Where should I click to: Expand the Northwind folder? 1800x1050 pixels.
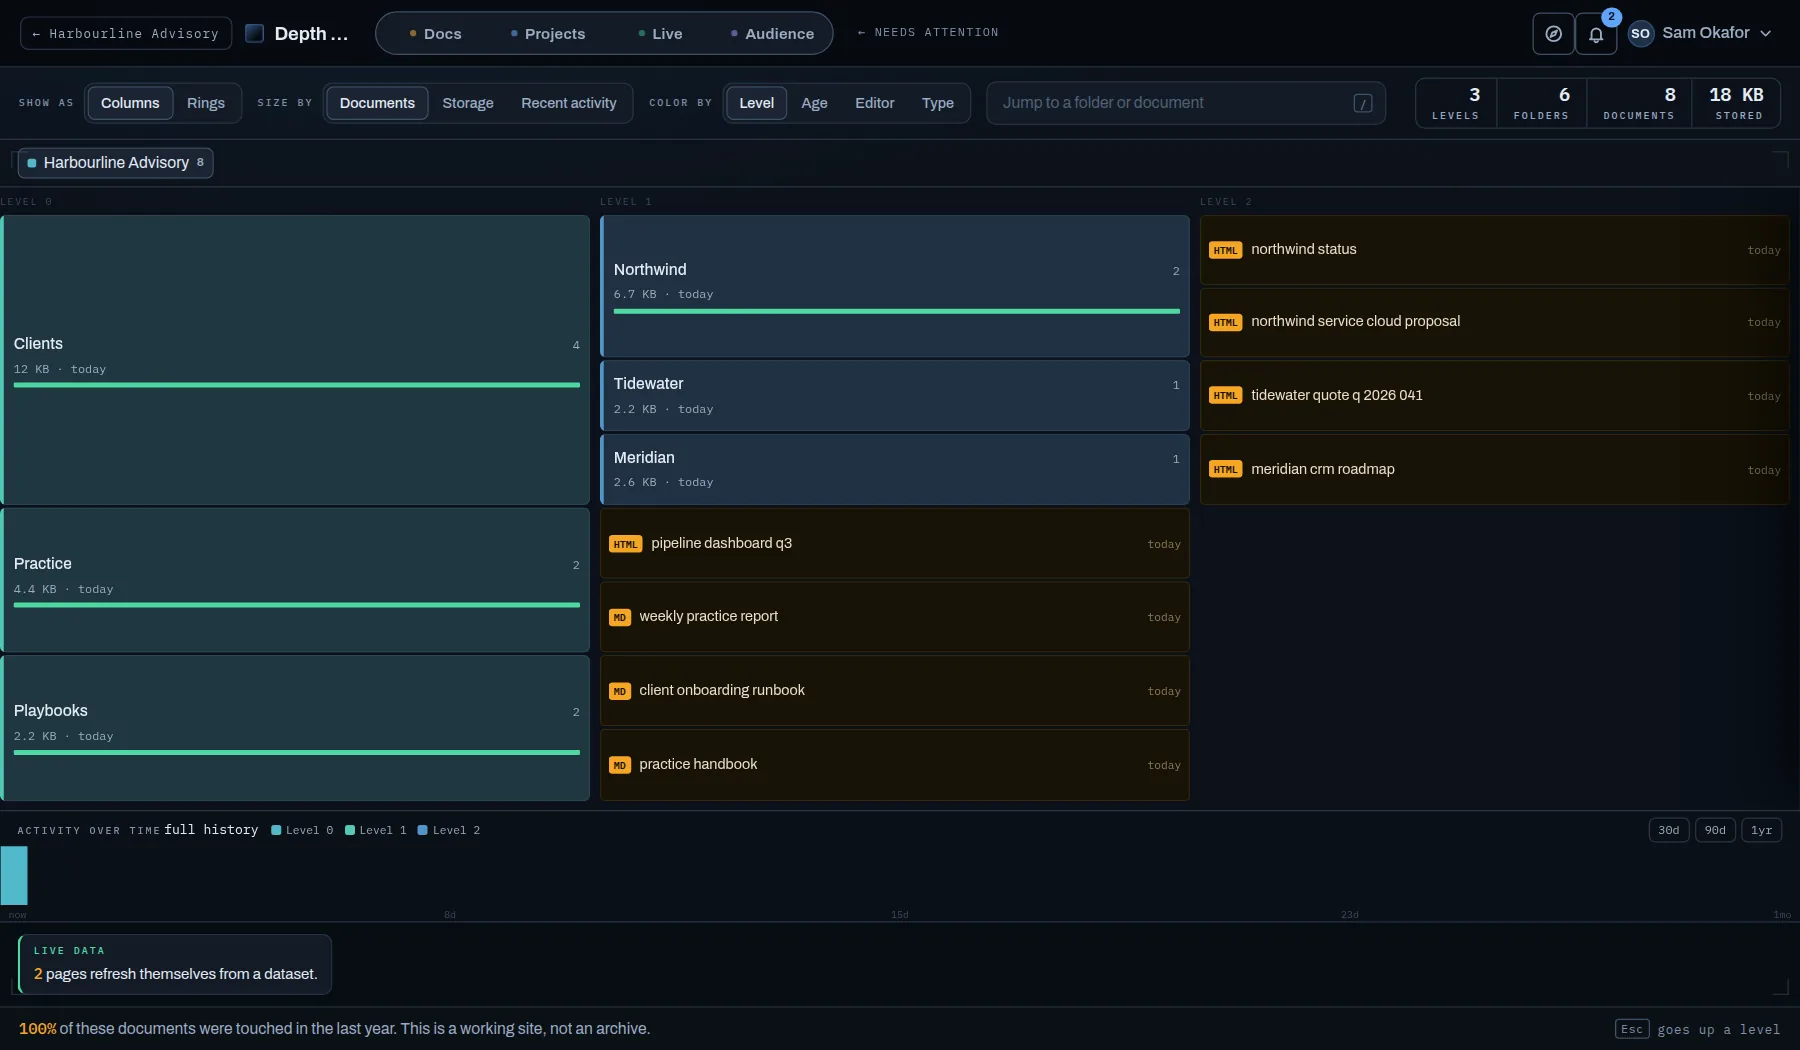coord(895,286)
